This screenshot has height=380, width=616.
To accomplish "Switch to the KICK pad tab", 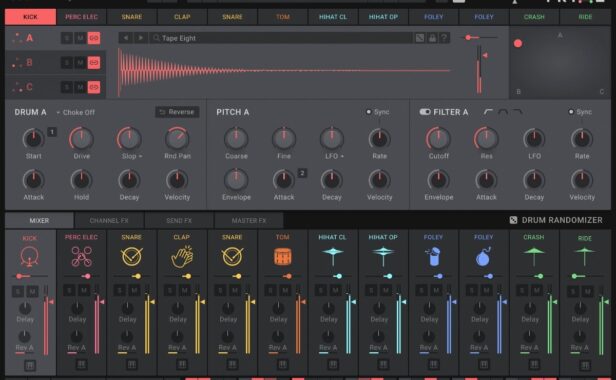I will click(30, 17).
